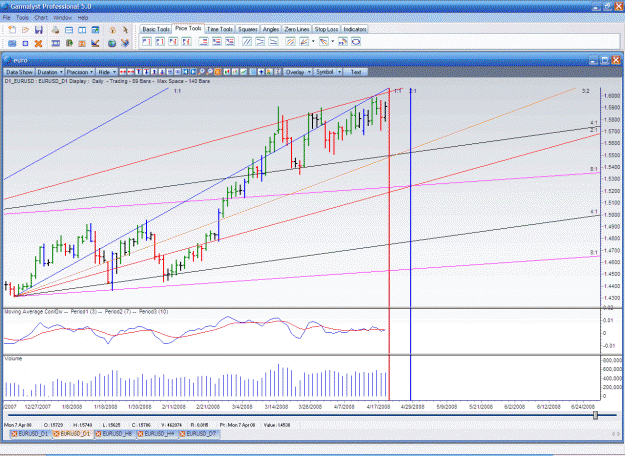The image size is (625, 456).
Task: Select the orange-blue diagonal lines tool icon
Action: pyautogui.click(x=290, y=41)
